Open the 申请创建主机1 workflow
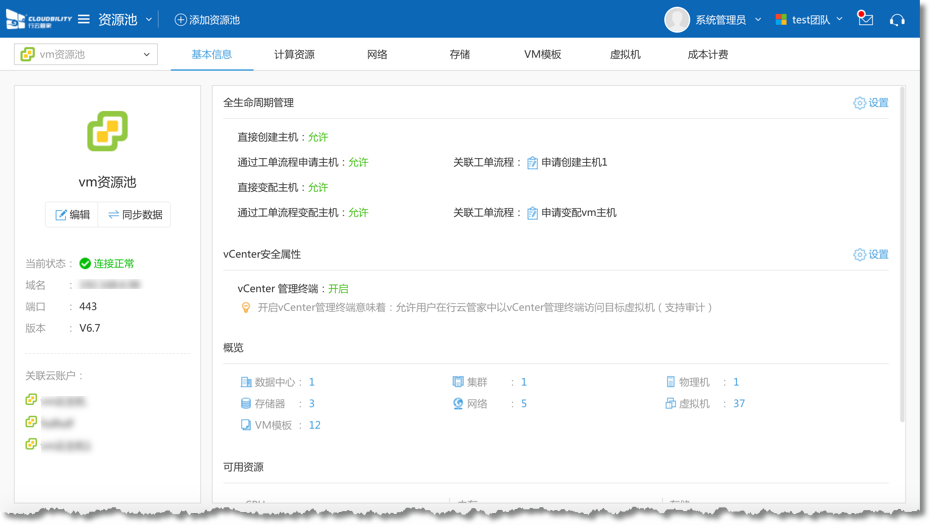 point(573,162)
